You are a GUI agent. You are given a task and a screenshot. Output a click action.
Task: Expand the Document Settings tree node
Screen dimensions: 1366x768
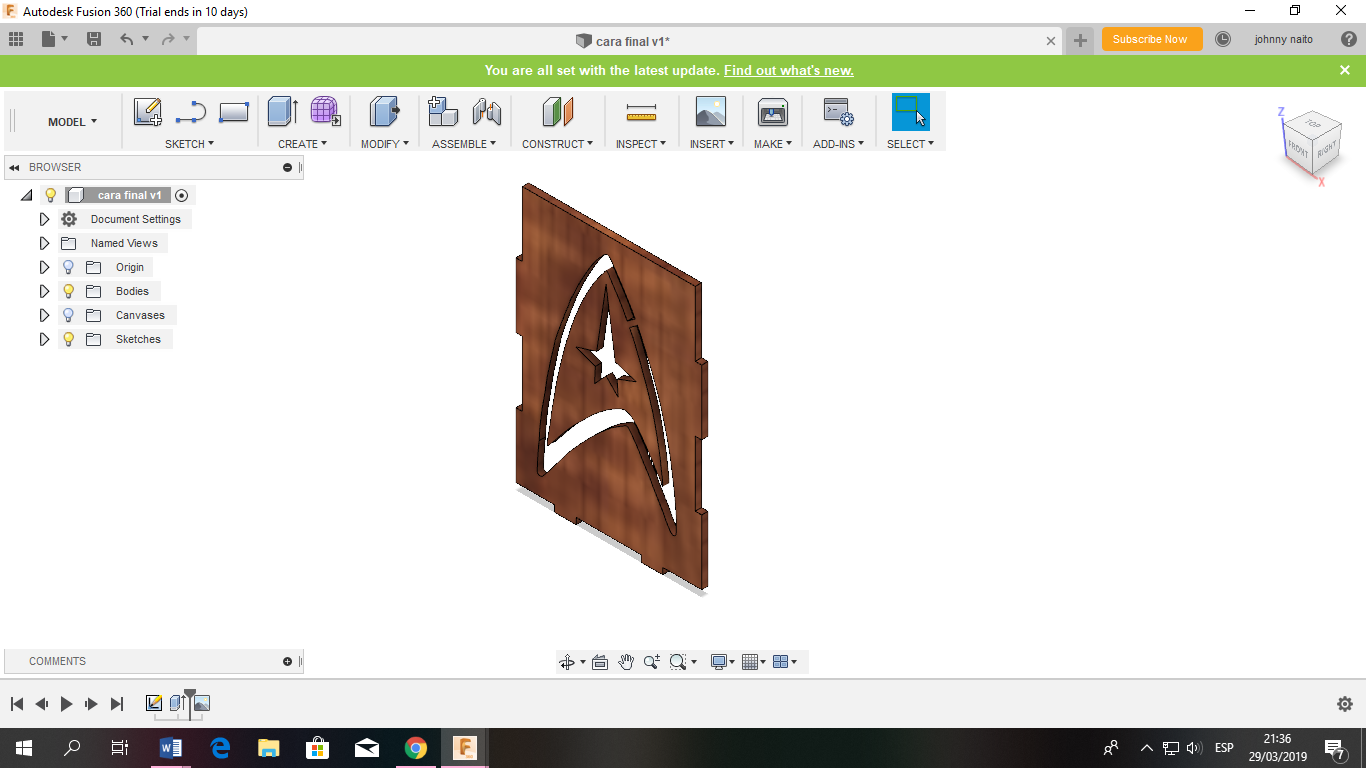[x=44, y=219]
